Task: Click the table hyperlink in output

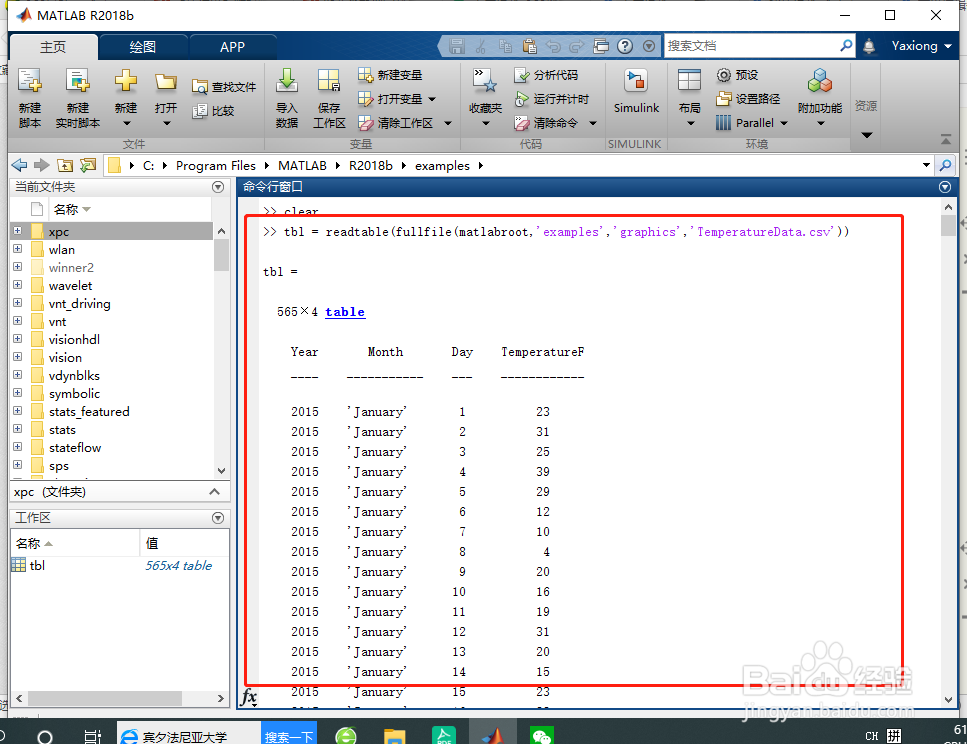Action: (x=345, y=312)
